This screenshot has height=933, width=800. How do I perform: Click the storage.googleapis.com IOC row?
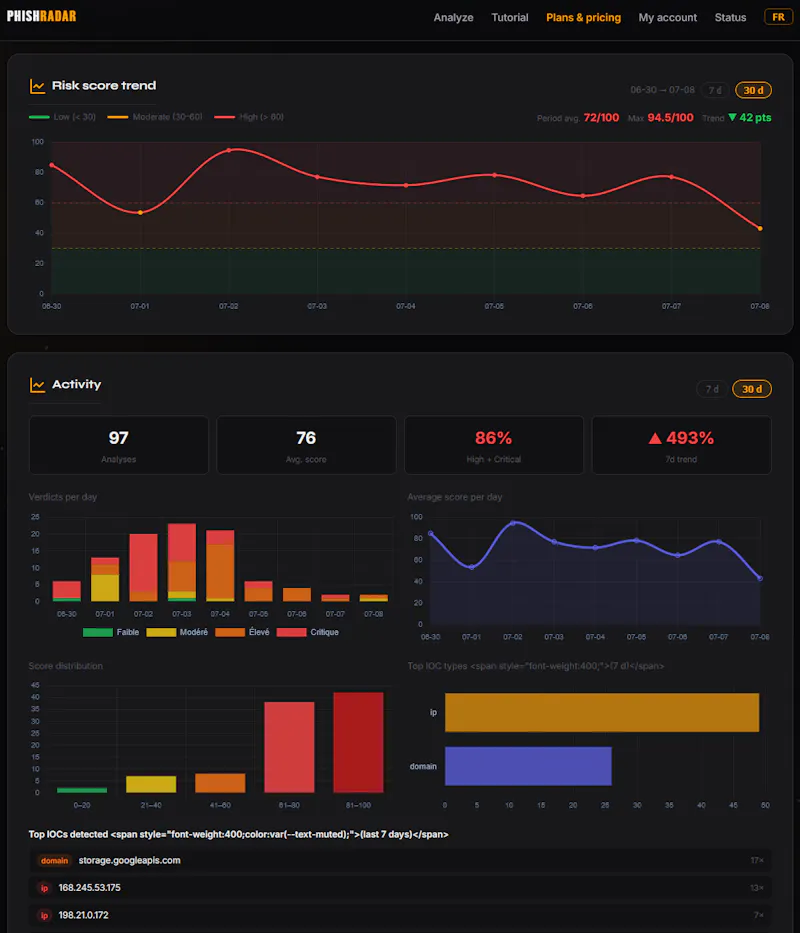point(400,860)
